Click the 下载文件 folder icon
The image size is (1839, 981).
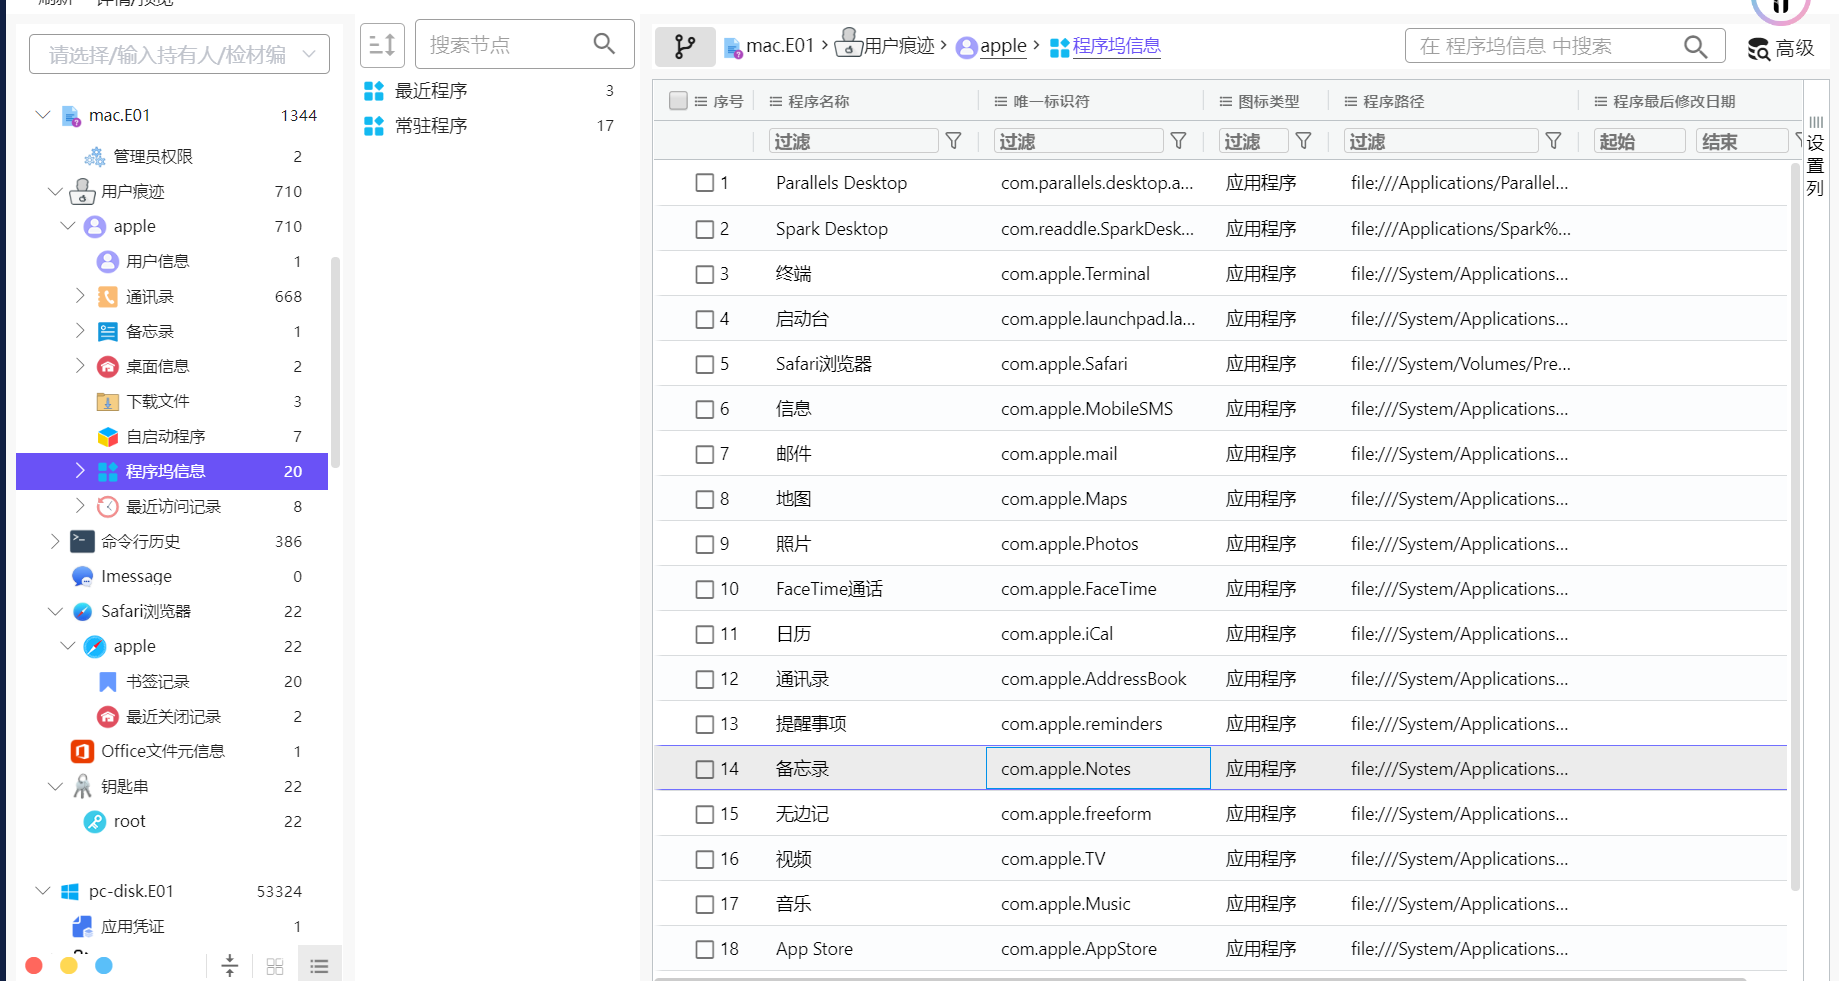(x=108, y=402)
